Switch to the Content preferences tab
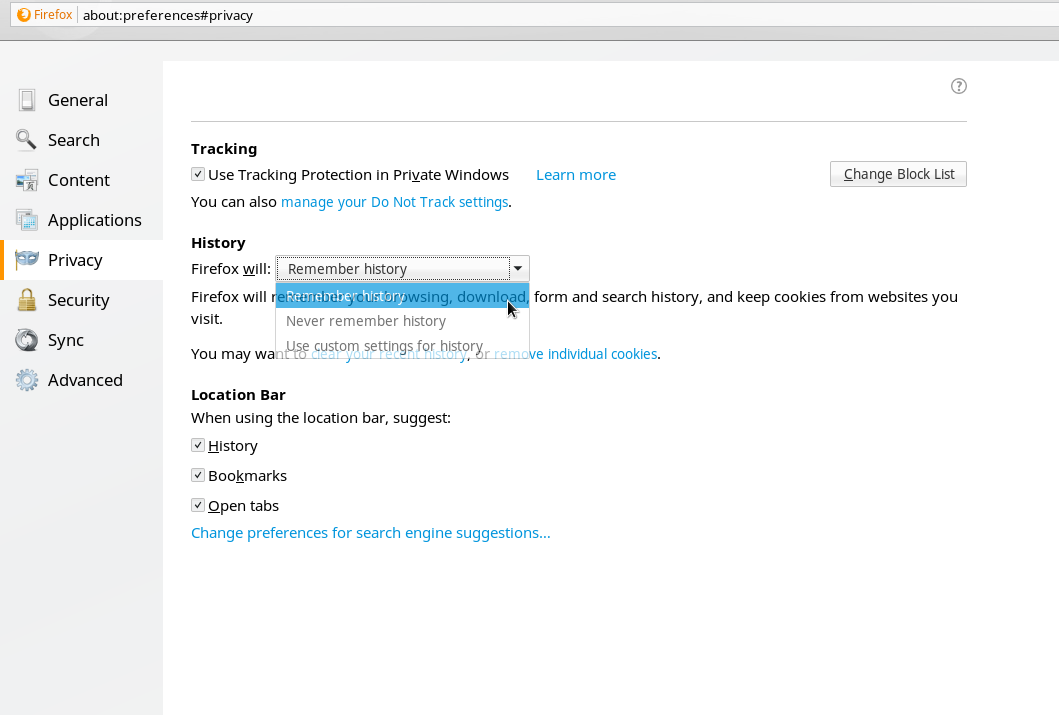Image resolution: width=1059 pixels, height=715 pixels. point(82,180)
